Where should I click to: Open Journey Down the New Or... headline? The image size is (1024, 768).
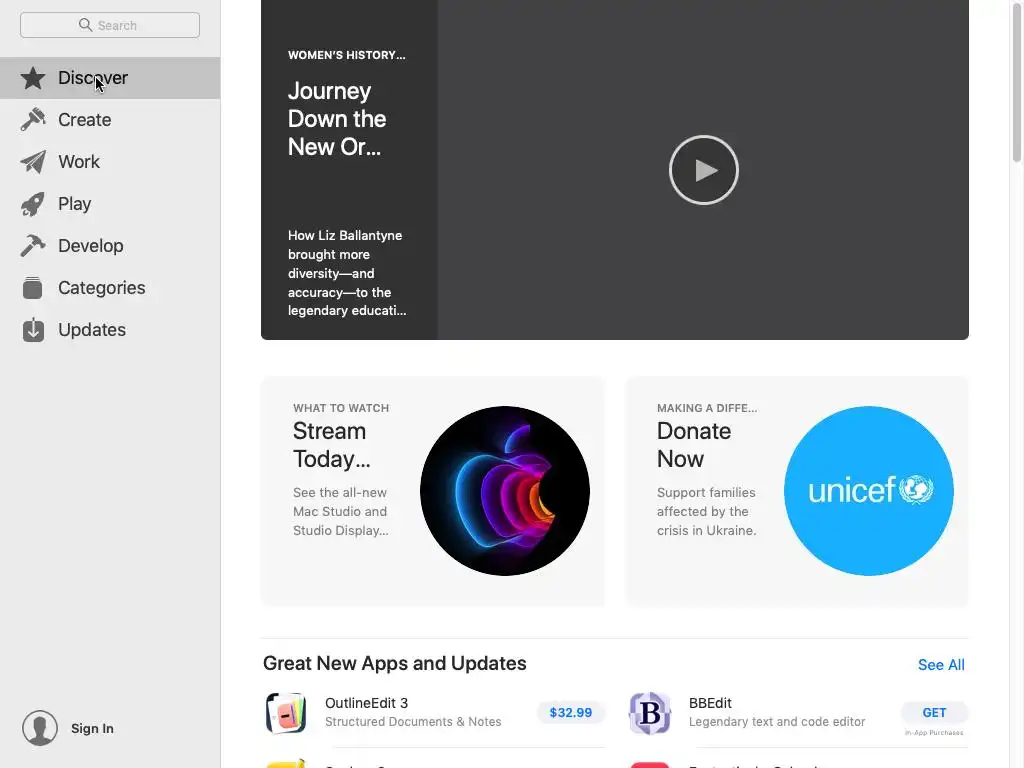[337, 119]
